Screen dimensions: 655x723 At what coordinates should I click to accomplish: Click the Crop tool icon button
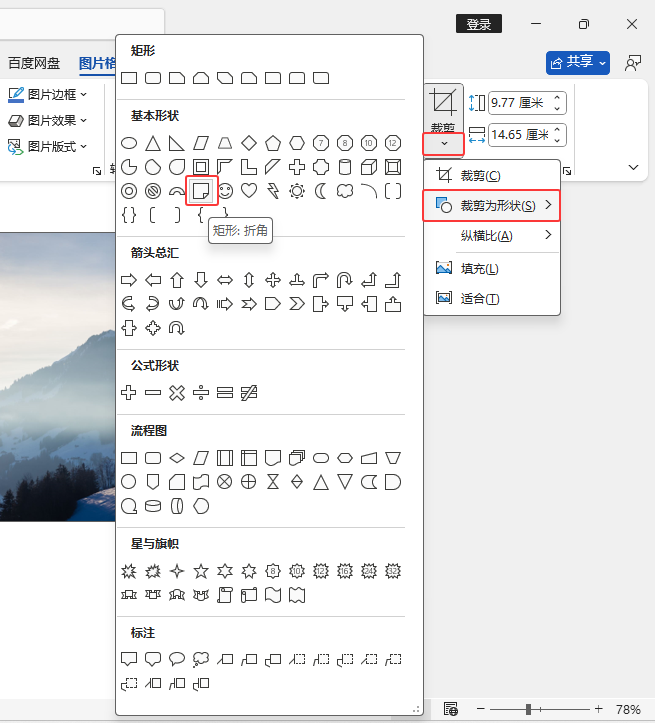pyautogui.click(x=443, y=103)
